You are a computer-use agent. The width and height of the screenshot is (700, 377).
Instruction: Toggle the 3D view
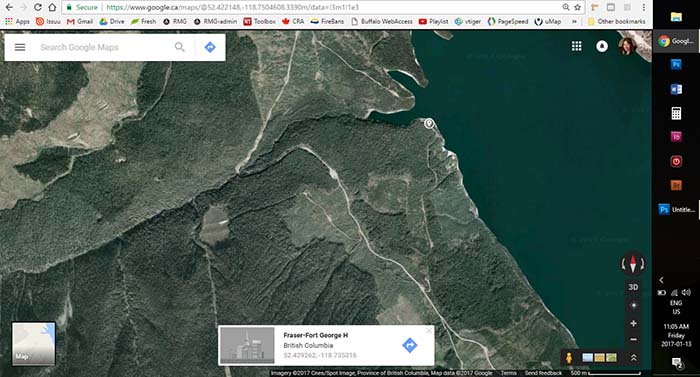click(x=633, y=287)
